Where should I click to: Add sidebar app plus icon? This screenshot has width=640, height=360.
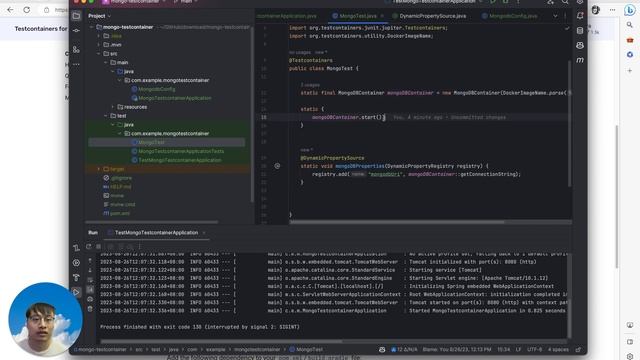click(630, 71)
